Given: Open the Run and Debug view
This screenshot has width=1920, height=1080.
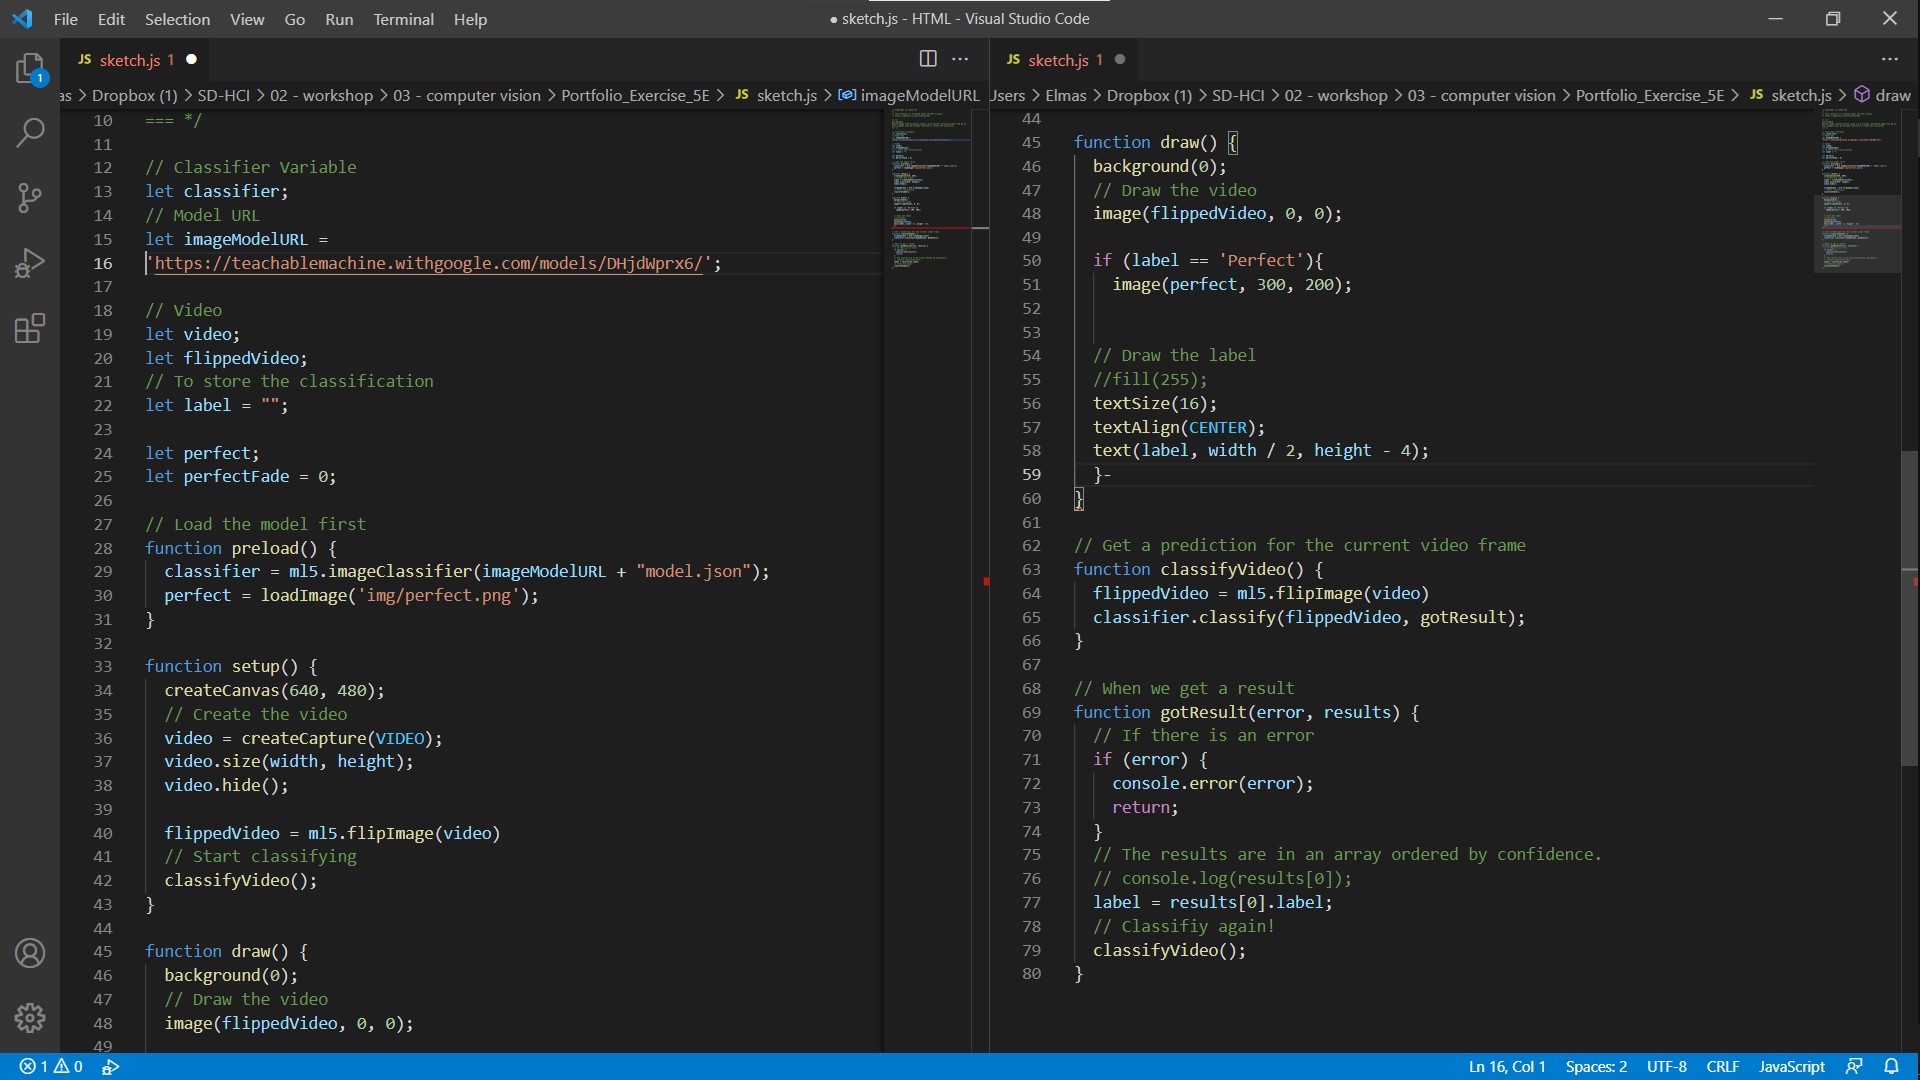Looking at the screenshot, I should point(30,263).
